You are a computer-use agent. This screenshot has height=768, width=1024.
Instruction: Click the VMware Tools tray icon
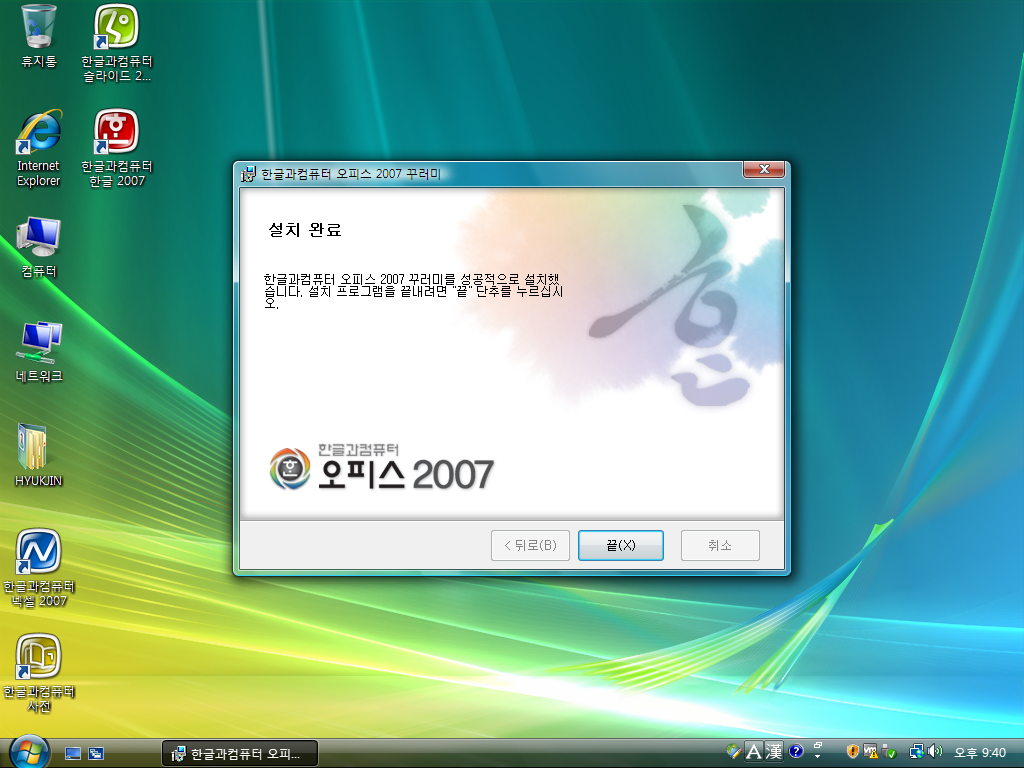(x=870, y=752)
